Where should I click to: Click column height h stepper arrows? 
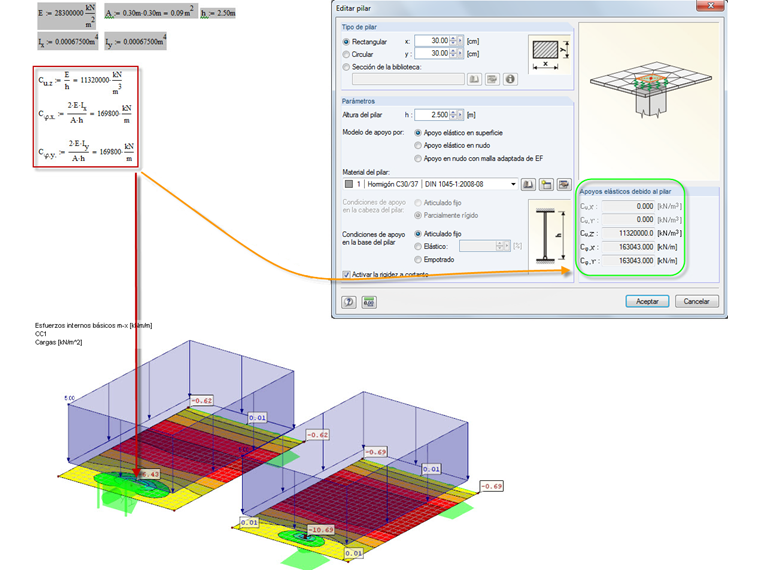click(453, 115)
